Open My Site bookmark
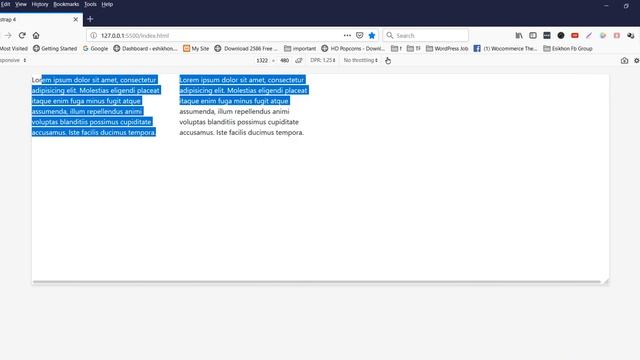 196,48
